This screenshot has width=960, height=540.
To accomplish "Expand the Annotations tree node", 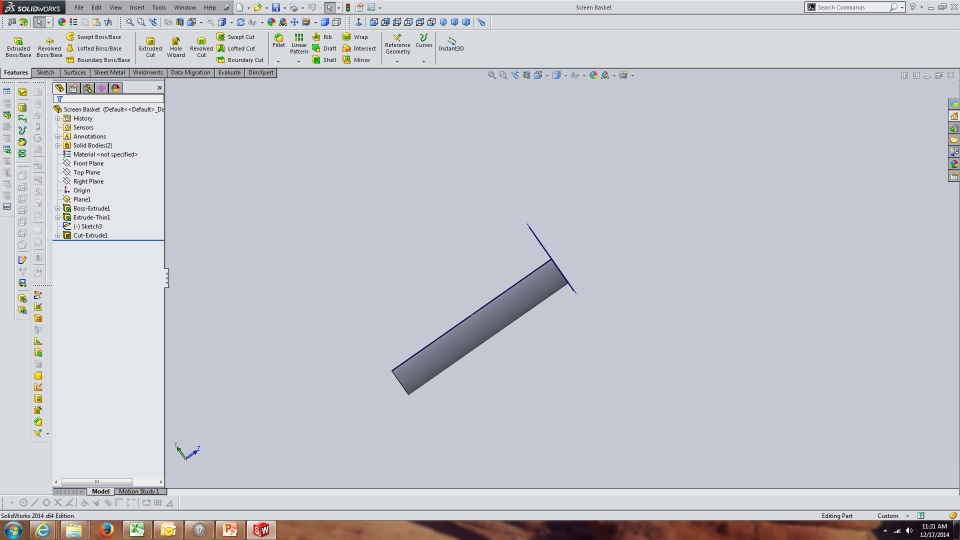I will tap(58, 137).
